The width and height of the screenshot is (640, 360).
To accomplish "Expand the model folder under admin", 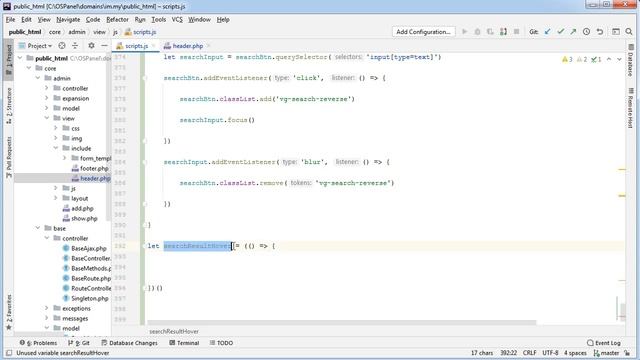I will 47,108.
